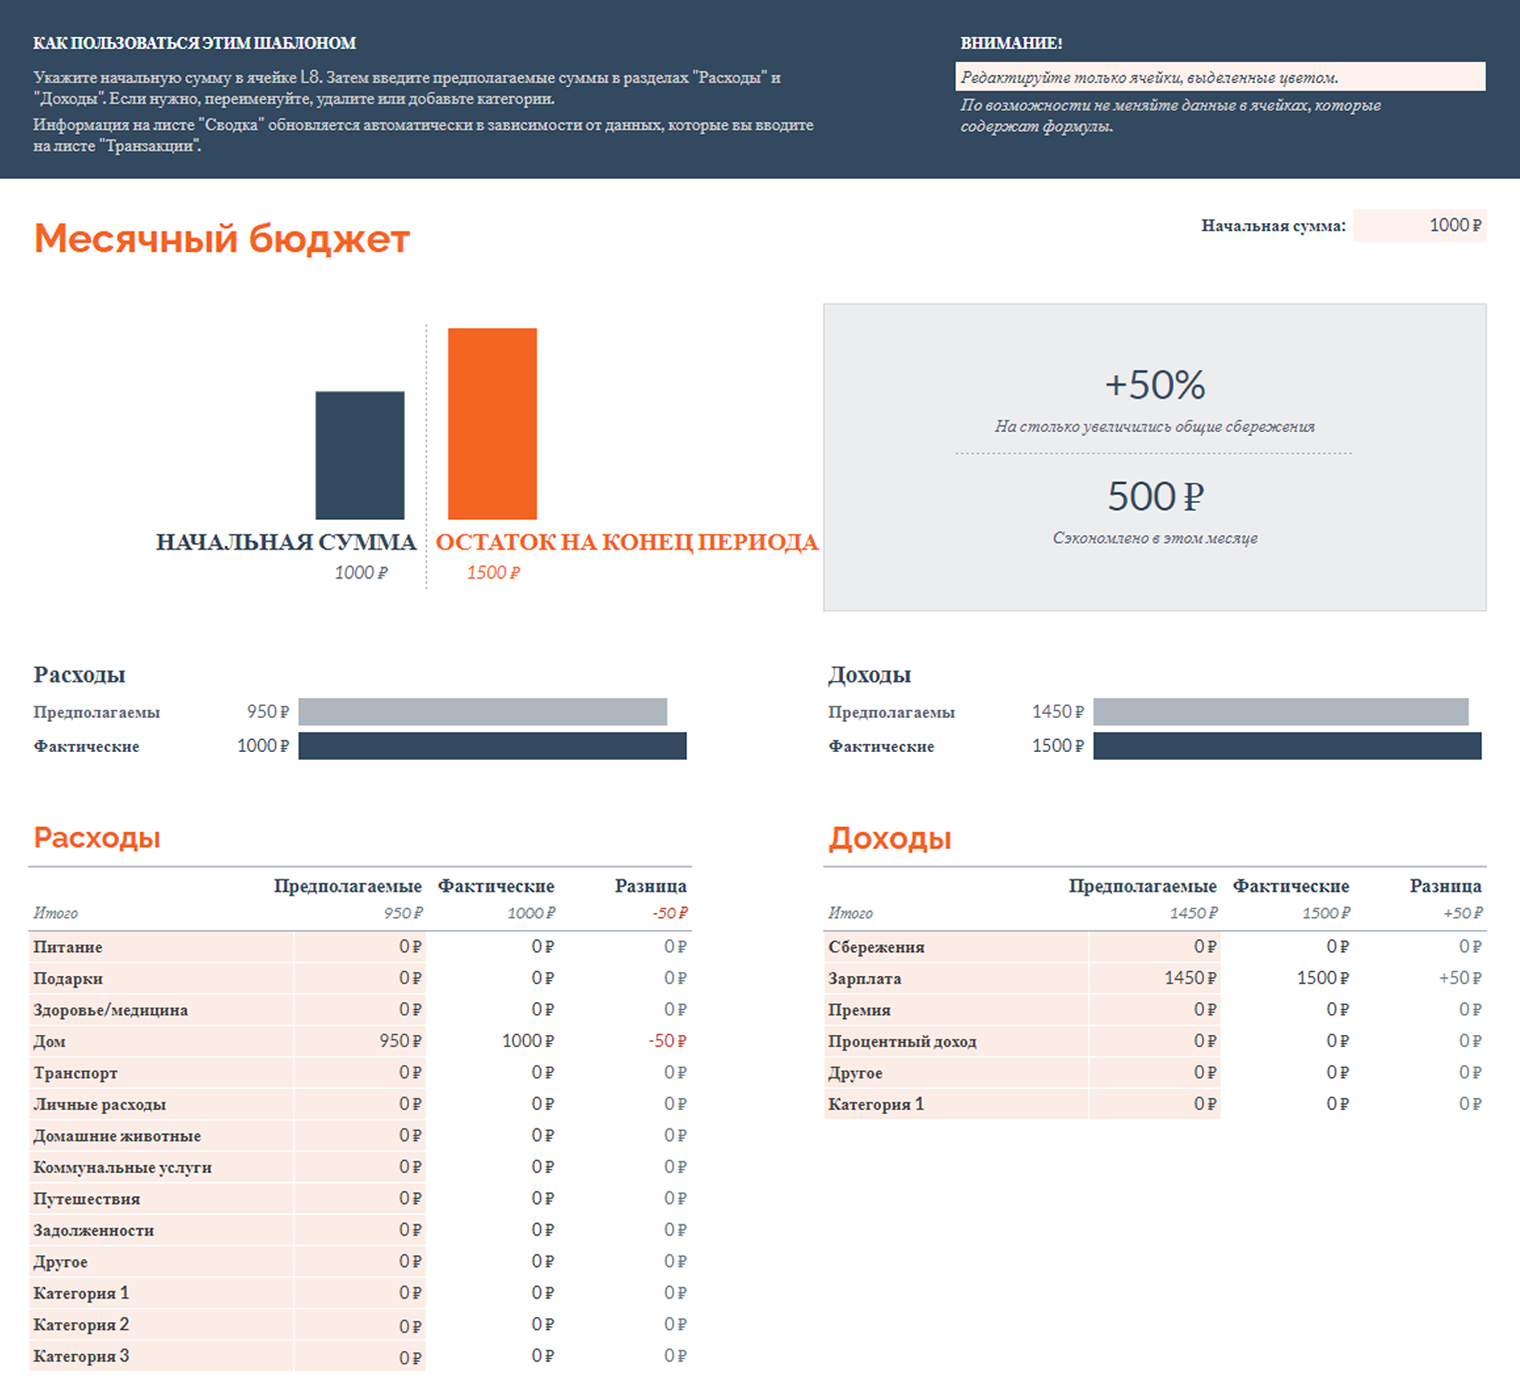Click the +50% savings increase value
The width and height of the screenshot is (1520, 1400).
tap(1155, 385)
